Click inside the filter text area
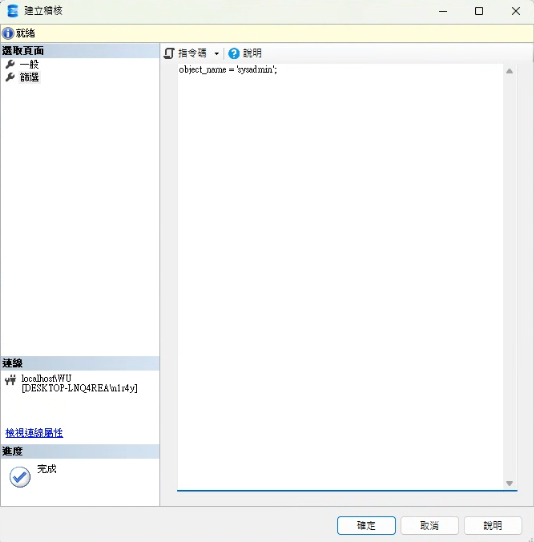The width and height of the screenshot is (534, 542). pos(340,277)
